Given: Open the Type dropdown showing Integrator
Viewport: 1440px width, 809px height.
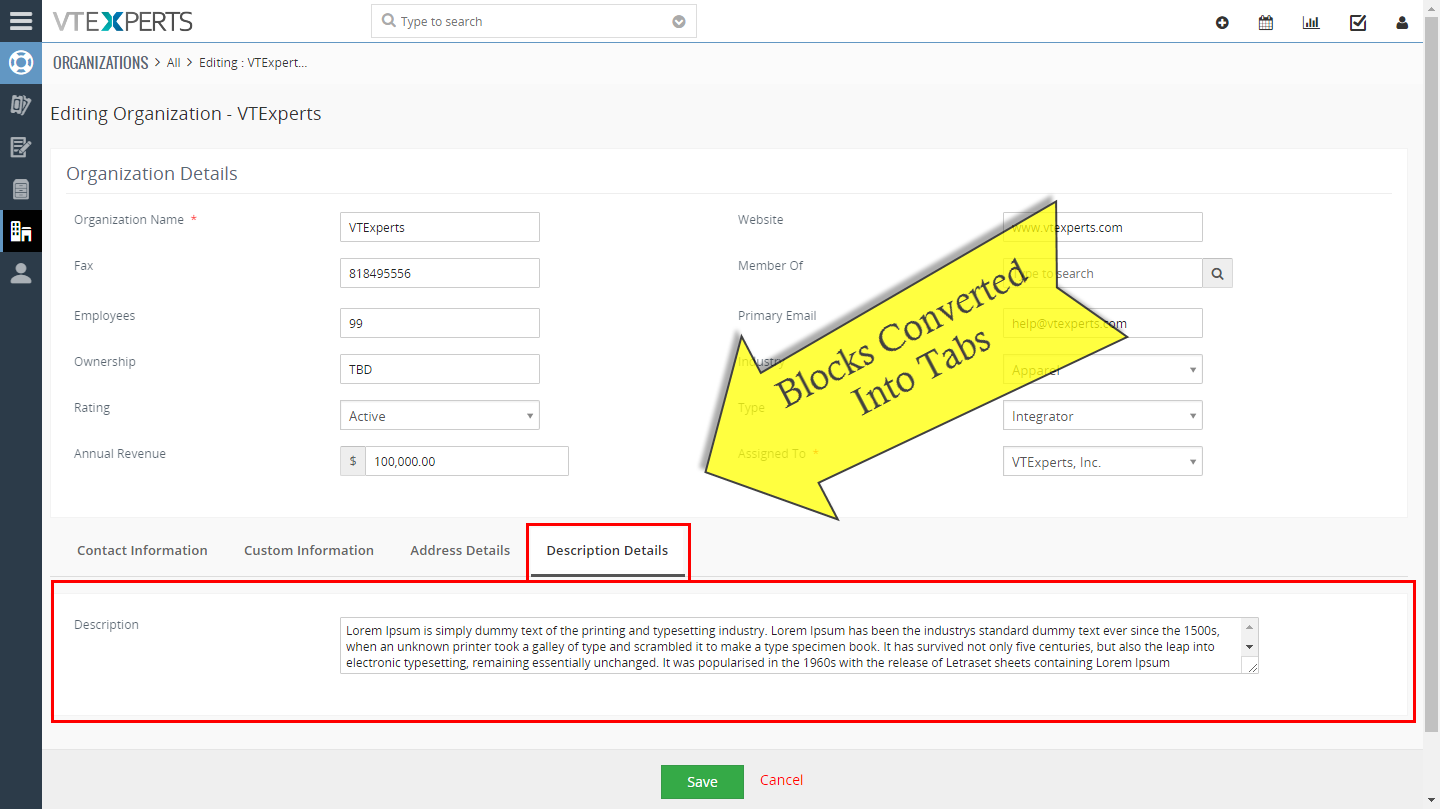Looking at the screenshot, I should point(1102,416).
